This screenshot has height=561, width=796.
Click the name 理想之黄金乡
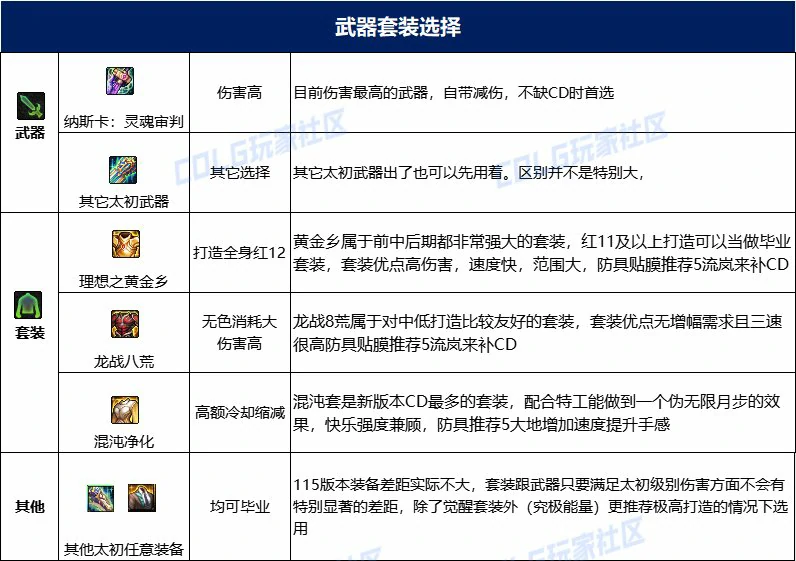pos(123,281)
